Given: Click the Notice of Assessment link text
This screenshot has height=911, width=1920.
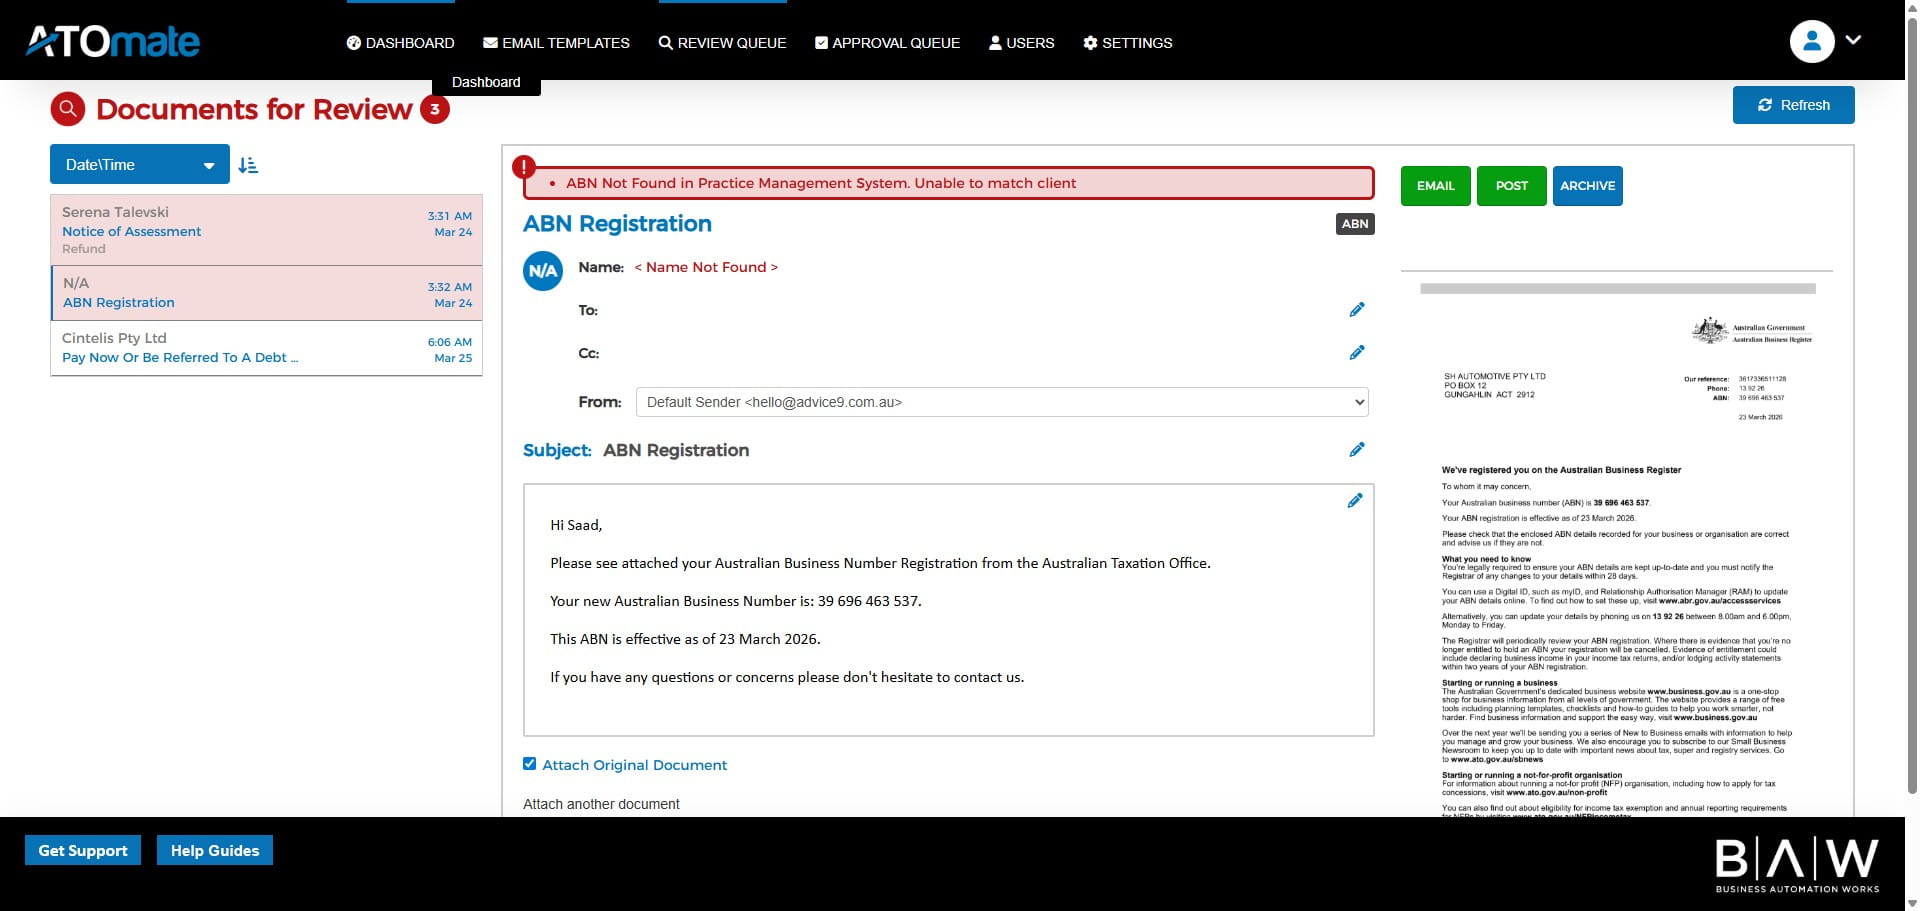Looking at the screenshot, I should click(131, 231).
